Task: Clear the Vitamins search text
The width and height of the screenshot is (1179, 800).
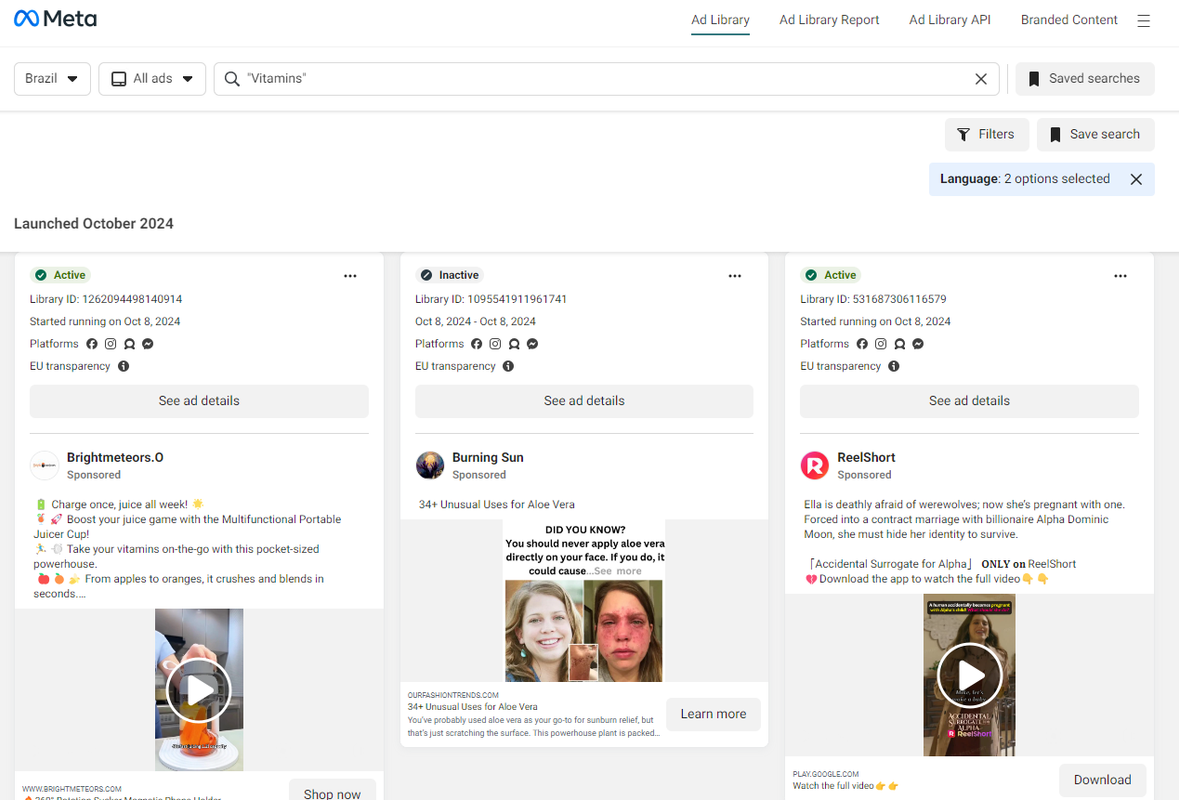Action: coord(980,79)
